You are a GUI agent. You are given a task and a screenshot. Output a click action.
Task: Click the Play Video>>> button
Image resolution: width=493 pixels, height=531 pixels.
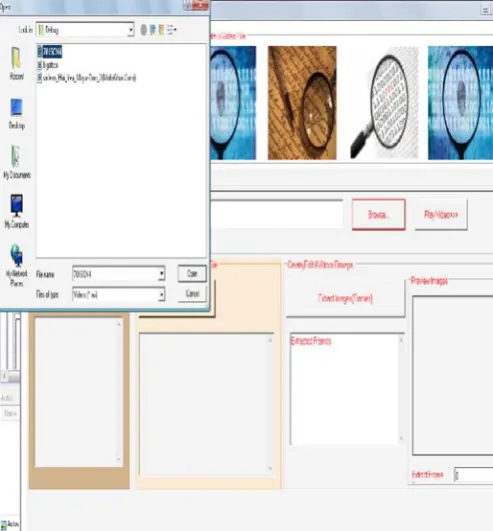point(441,214)
